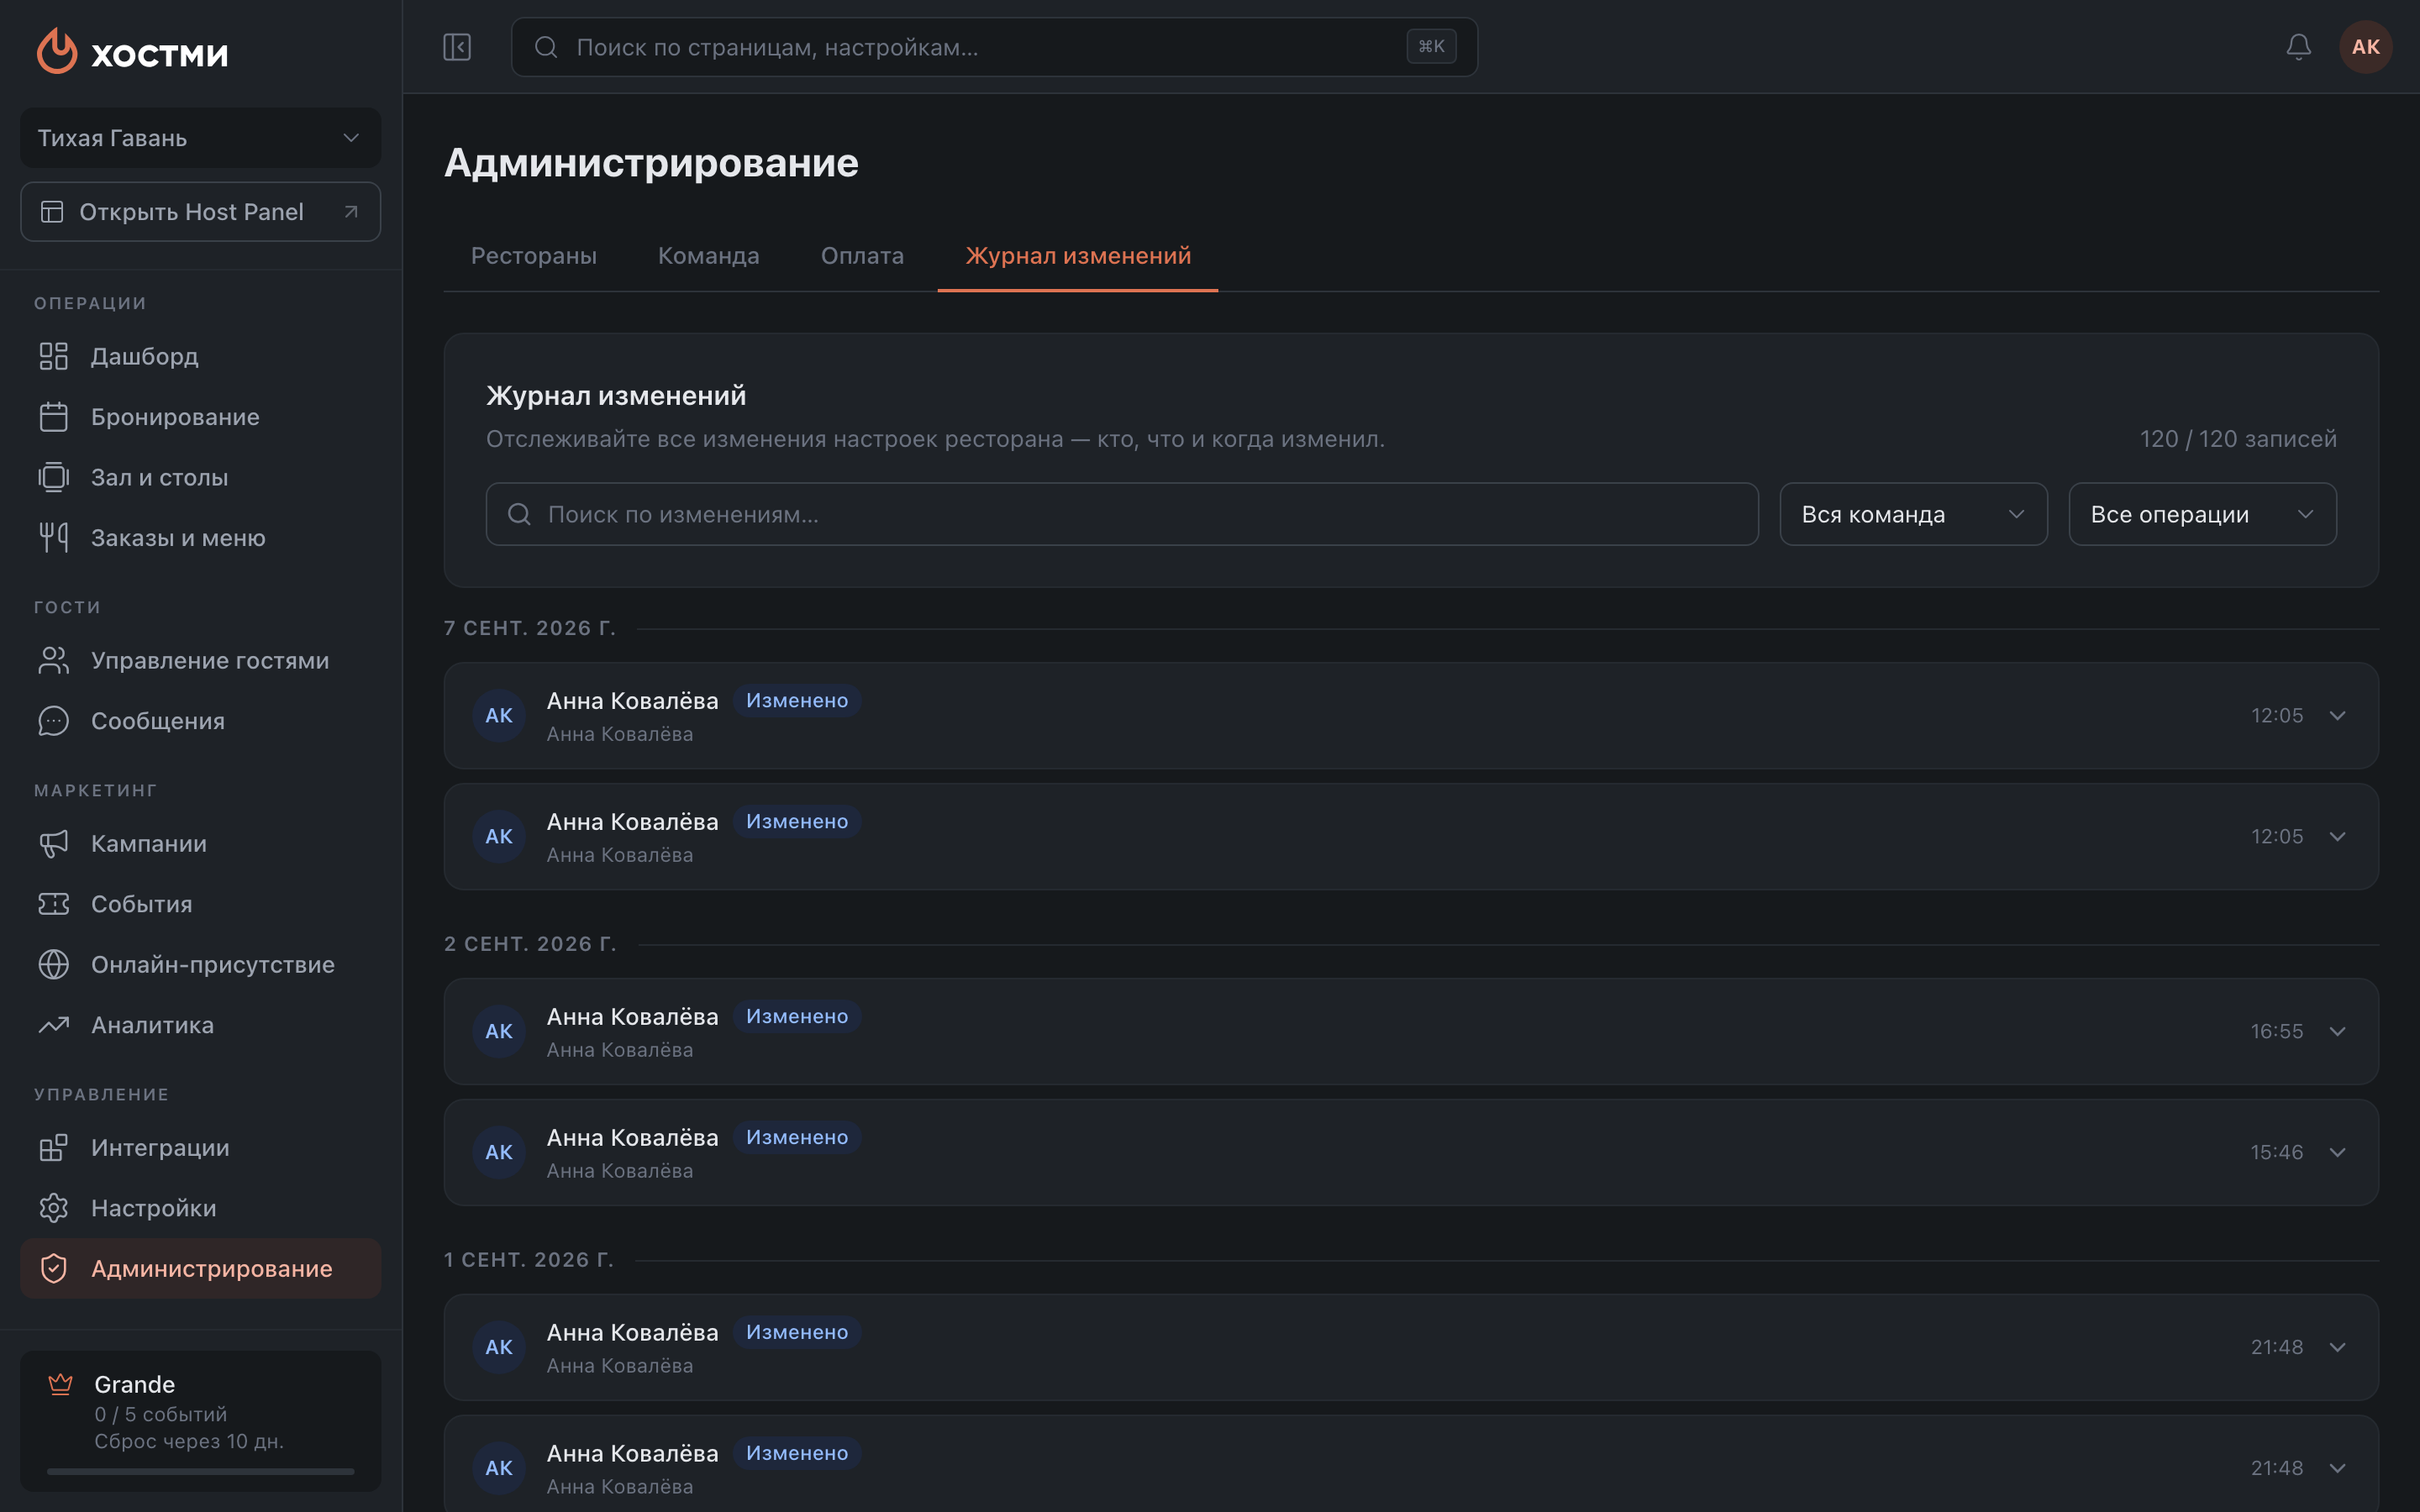Click Открыть Host Panel button

click(x=200, y=212)
